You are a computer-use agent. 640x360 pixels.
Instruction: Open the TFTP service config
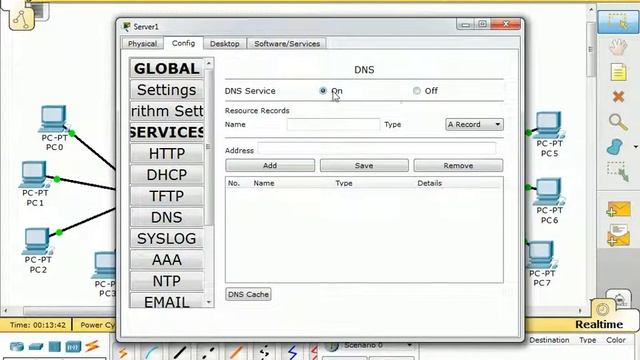pyautogui.click(x=167, y=196)
